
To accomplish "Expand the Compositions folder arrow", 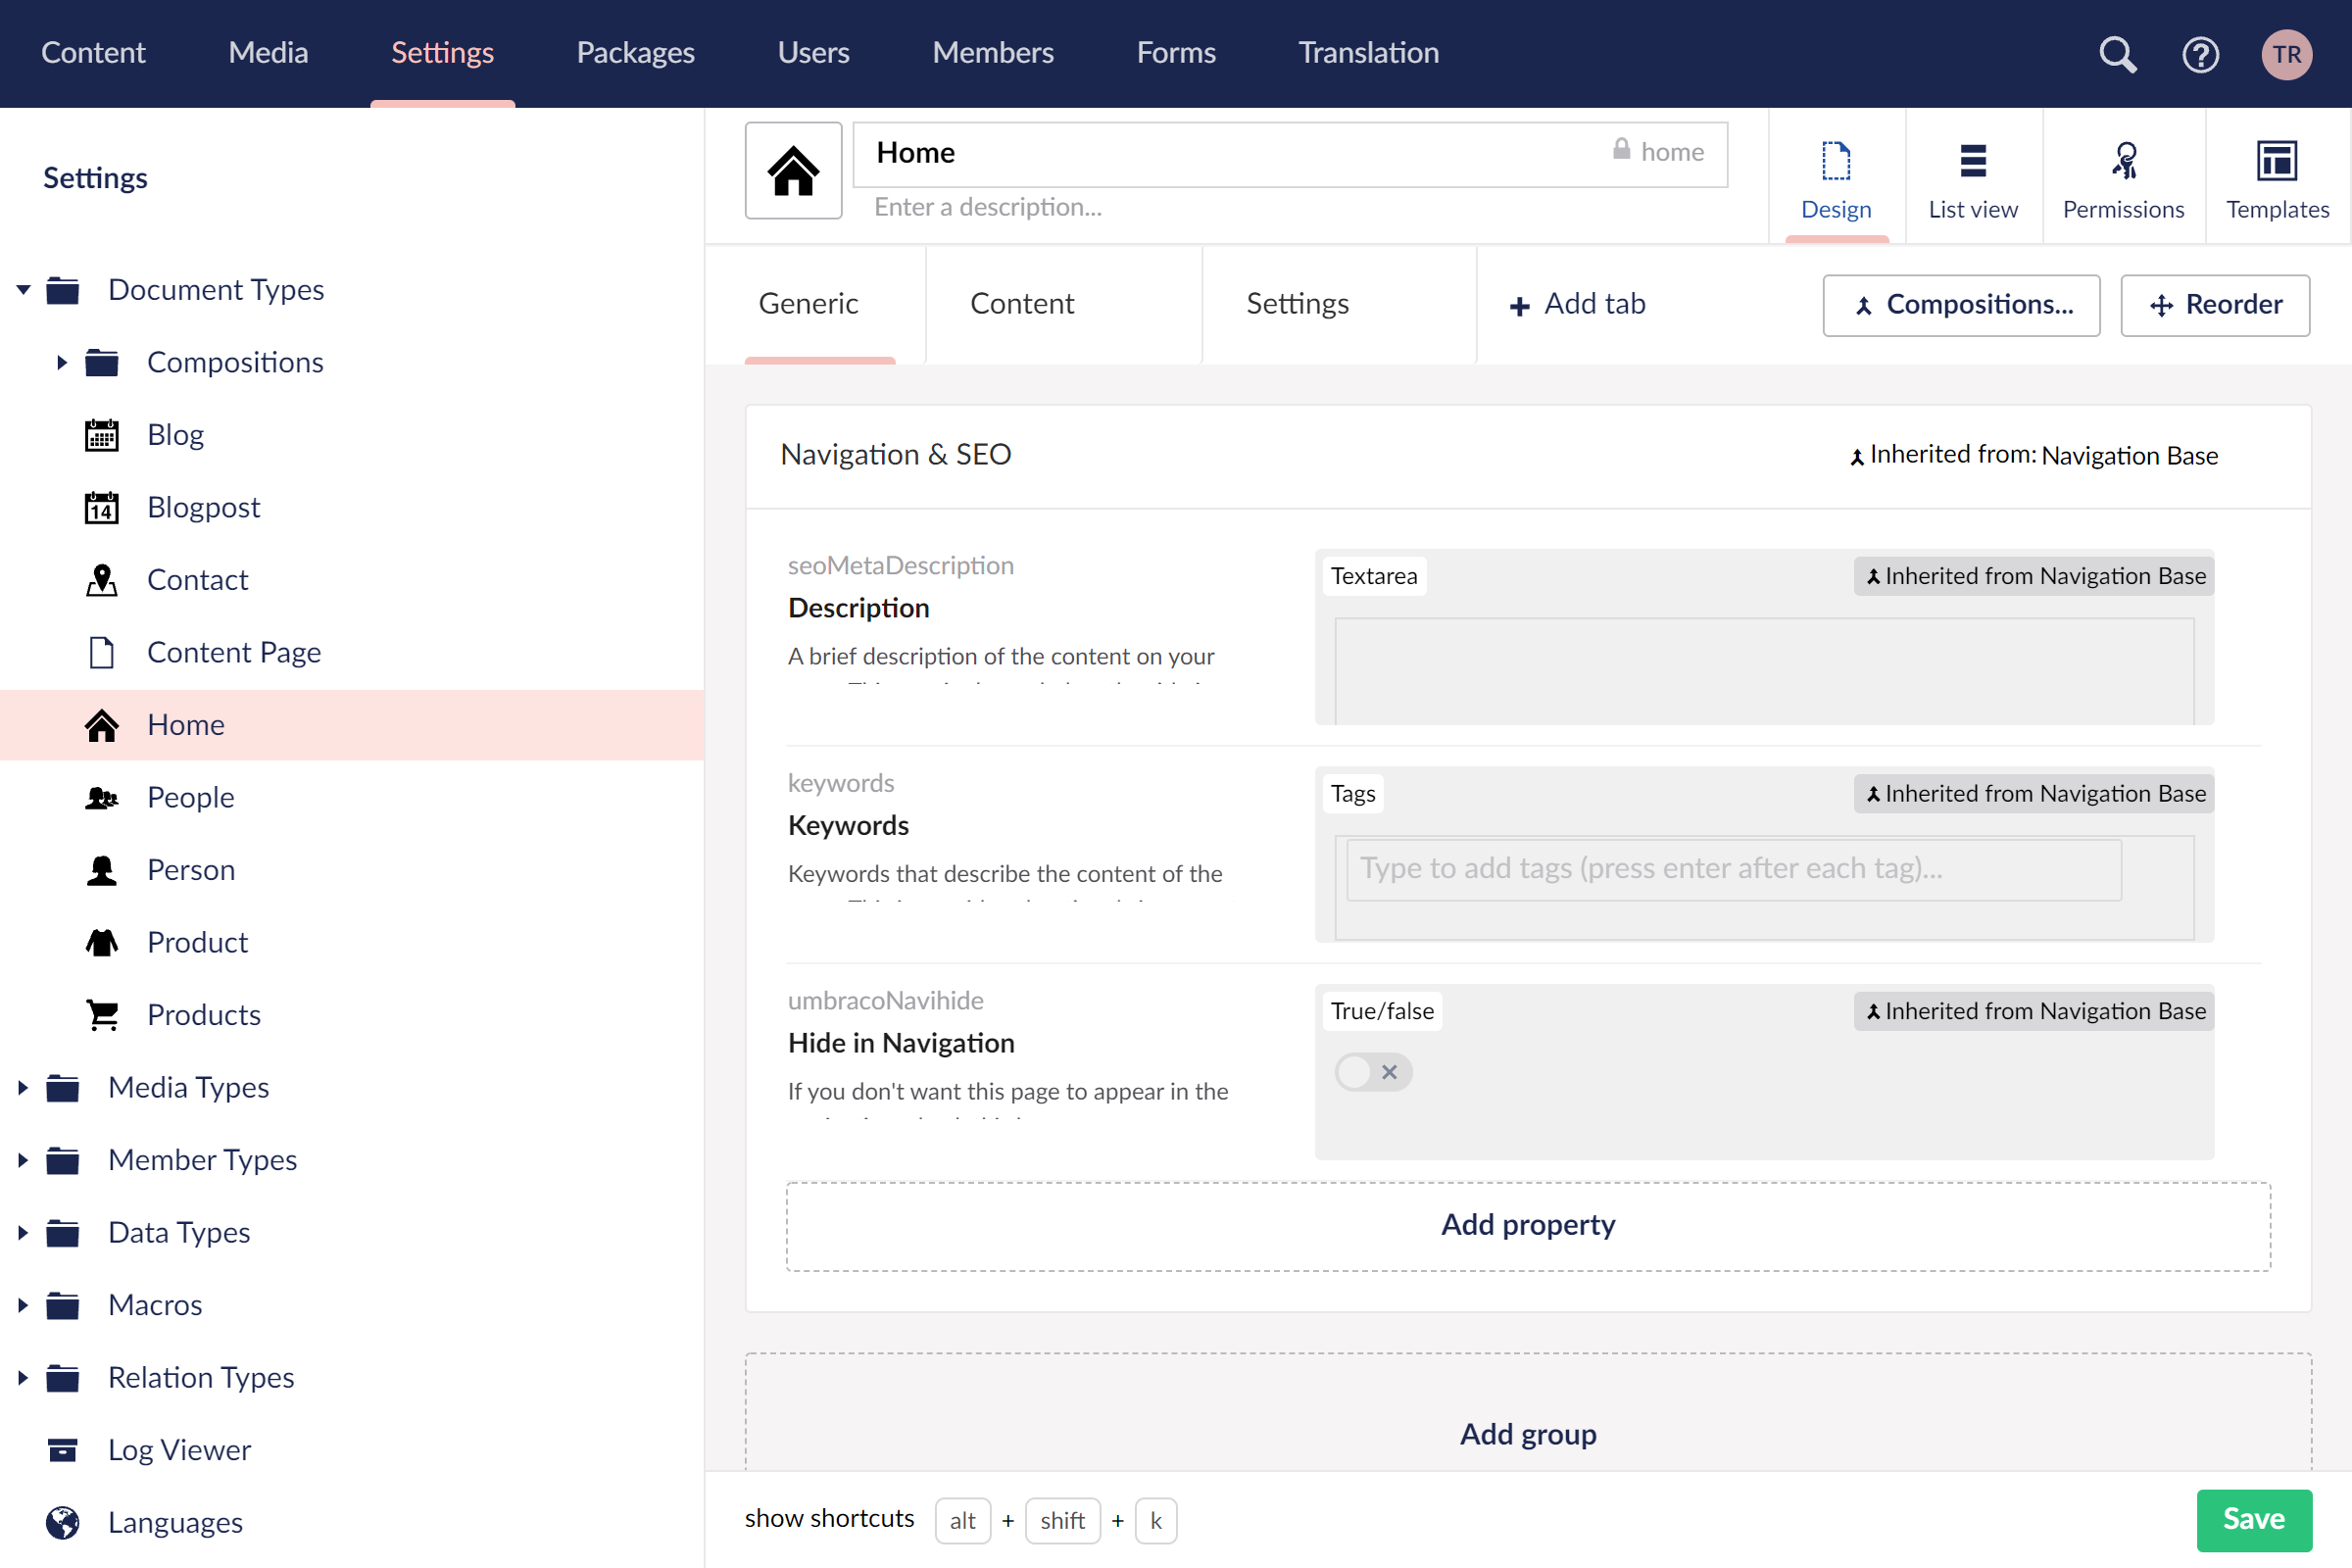I will click(62, 362).
